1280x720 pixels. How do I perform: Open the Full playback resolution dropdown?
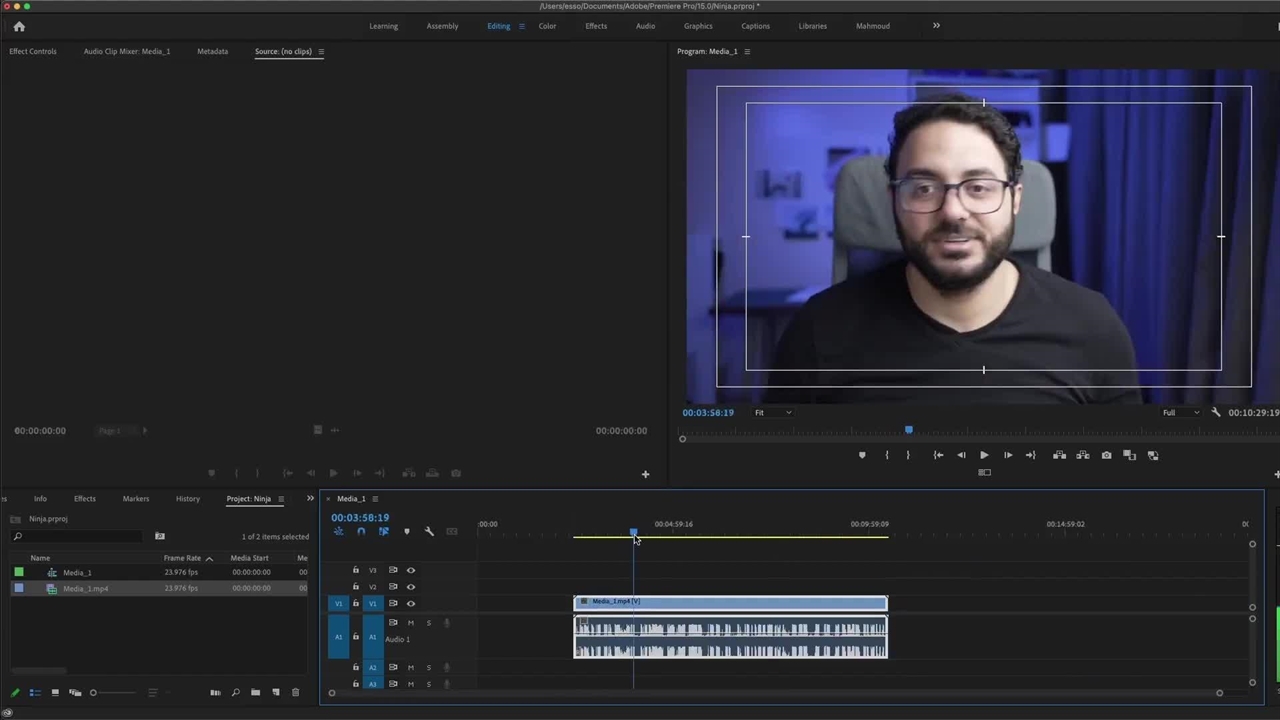[x=1181, y=412]
